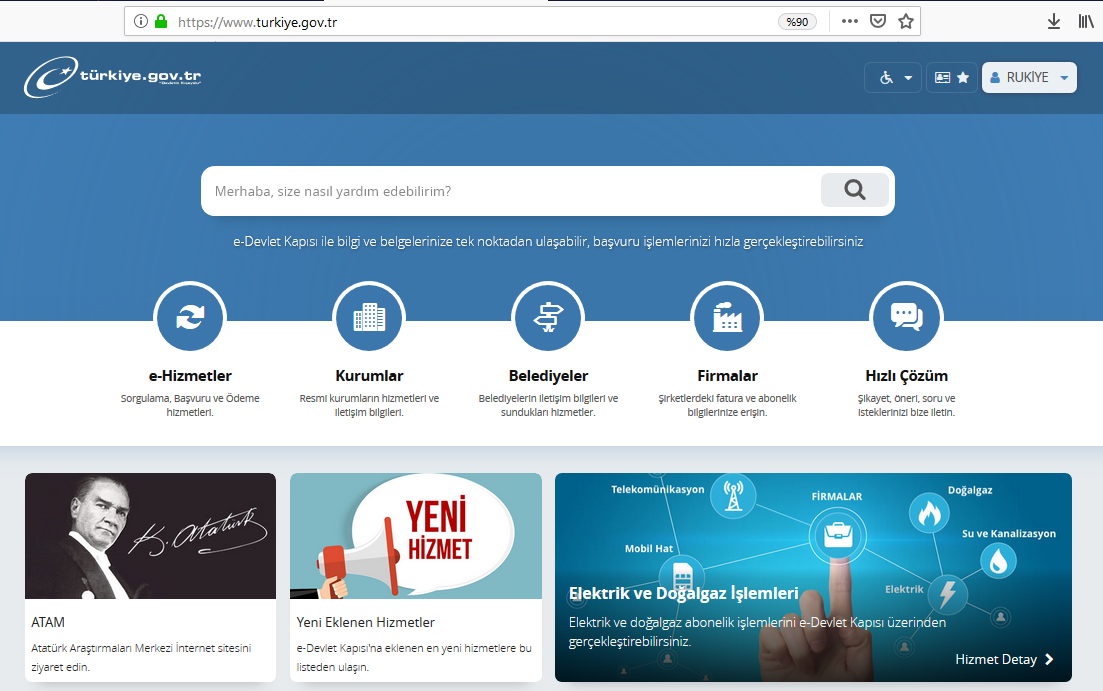This screenshot has width=1103, height=691.
Task: Open the Kurumlar building icon
Action: click(x=369, y=317)
